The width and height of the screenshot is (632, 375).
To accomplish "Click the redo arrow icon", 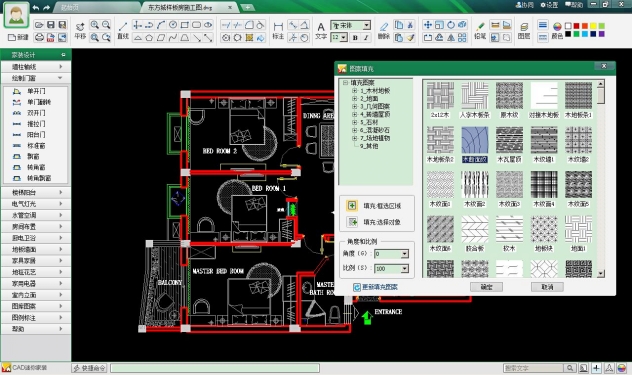I will (47, 8).
